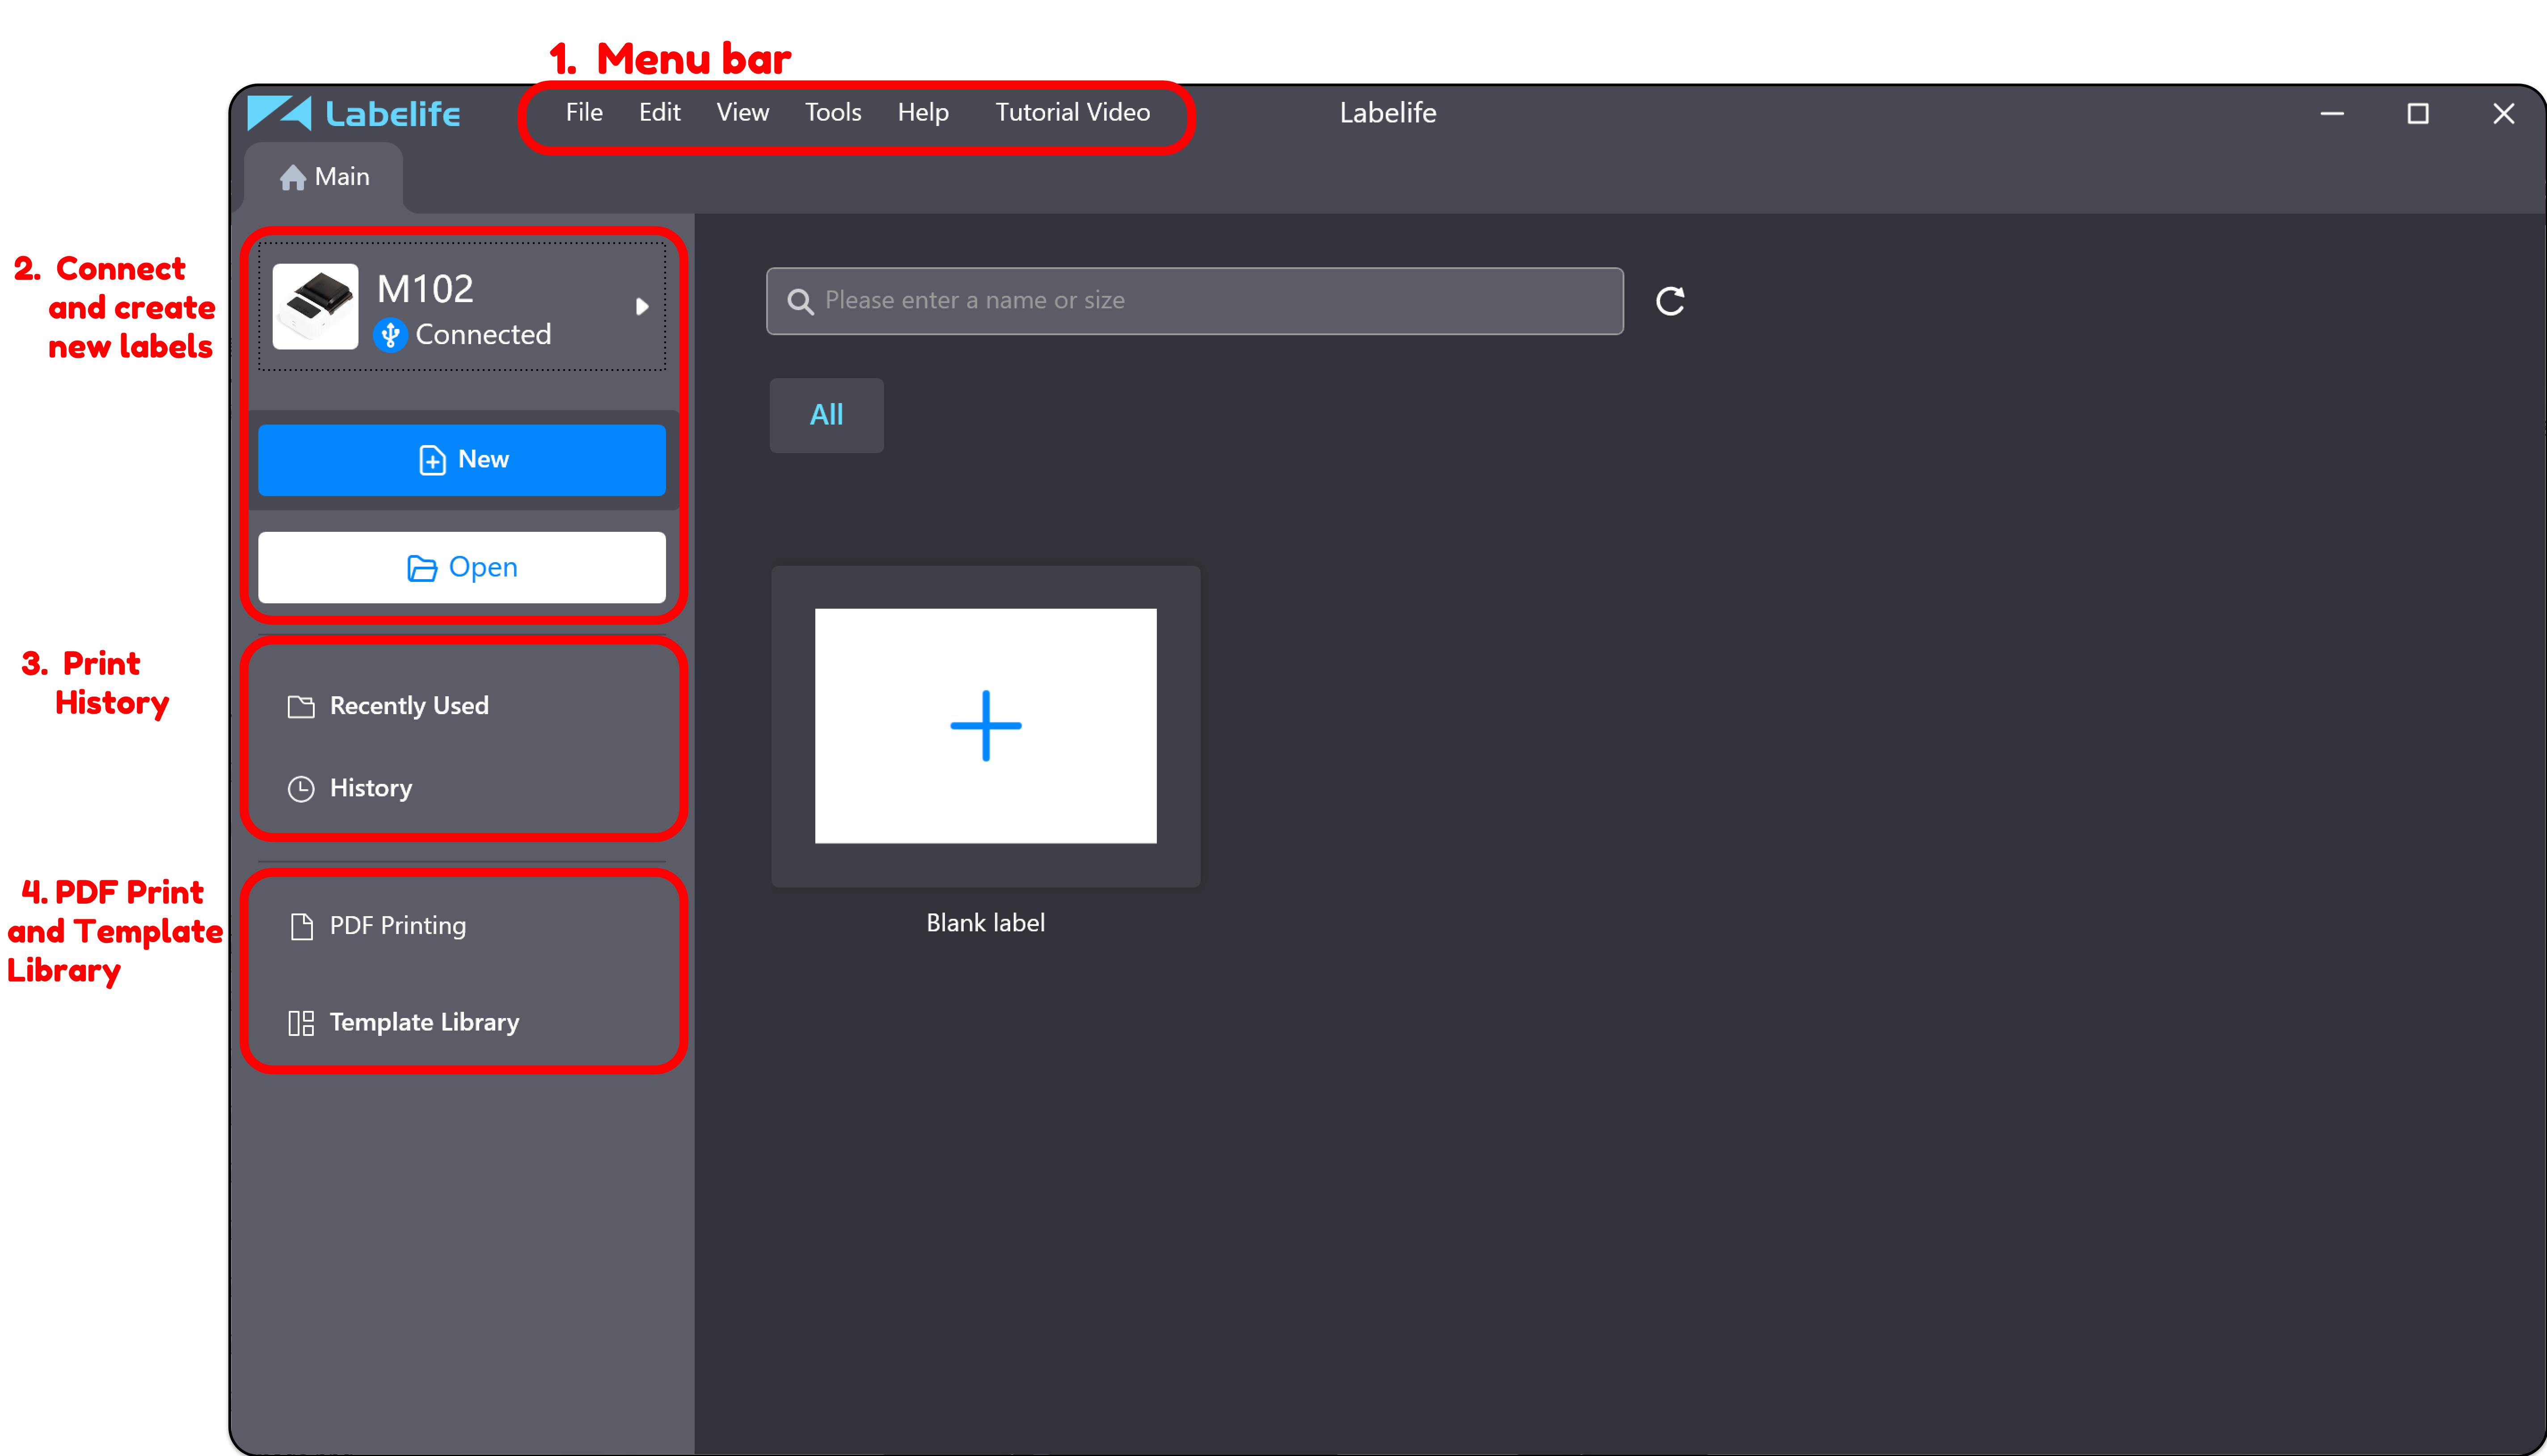Go to PDF Printing
2547x1456 pixels.
coord(397,926)
